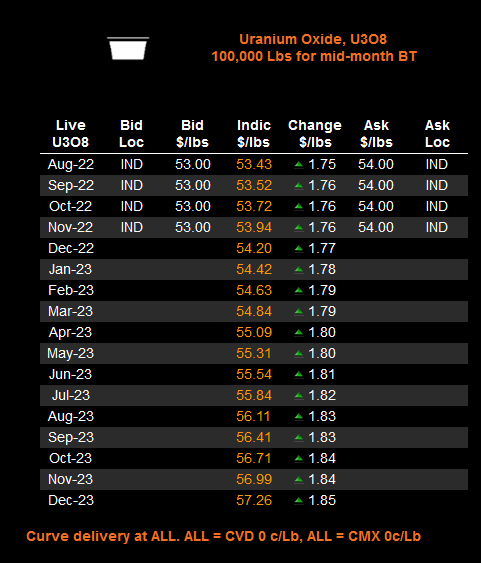Image resolution: width=481 pixels, height=563 pixels.
Task: Click the 'Bid $/lbs' column header
Action: [192, 134]
